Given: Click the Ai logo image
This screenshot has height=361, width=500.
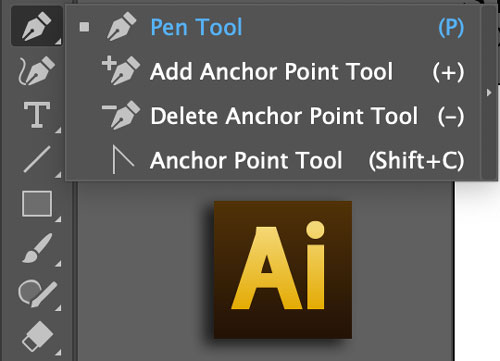Looking at the screenshot, I should [x=283, y=270].
